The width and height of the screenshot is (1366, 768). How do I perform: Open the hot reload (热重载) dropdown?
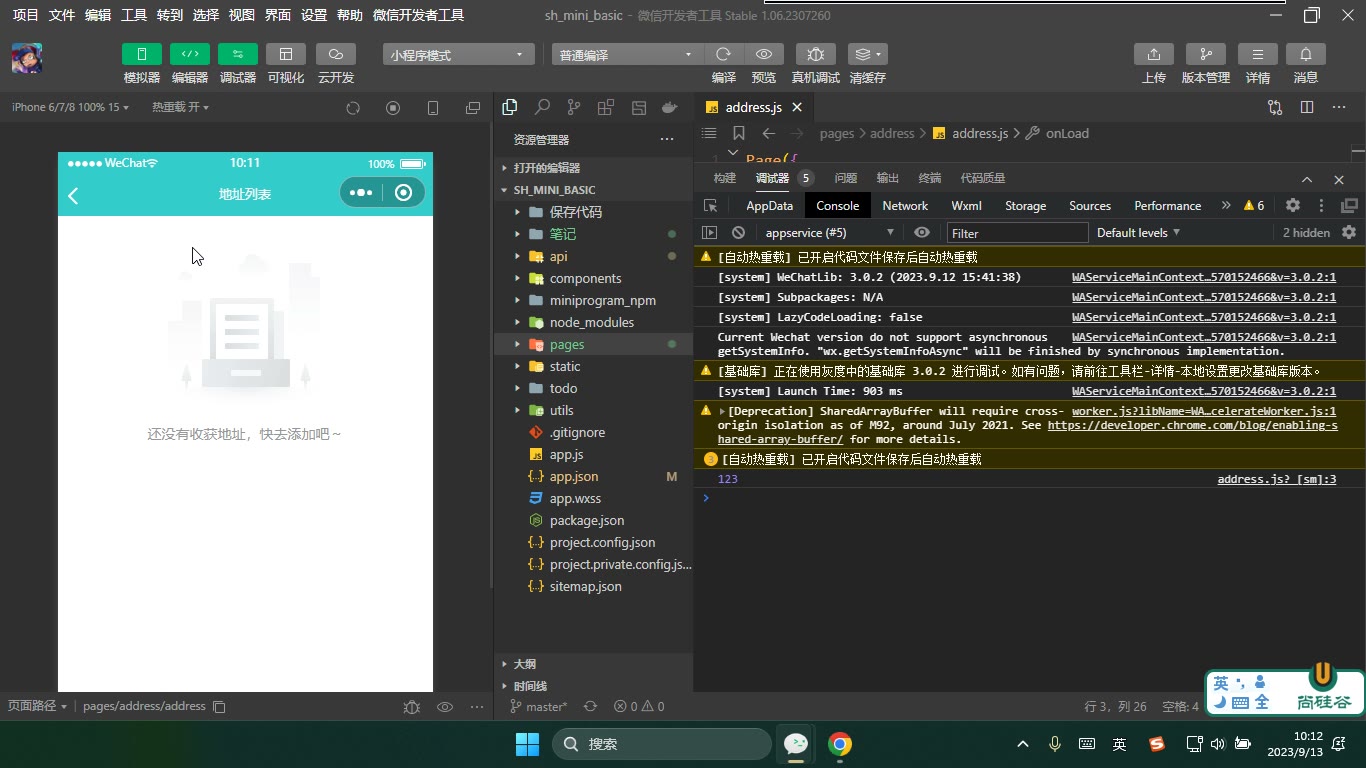point(180,107)
